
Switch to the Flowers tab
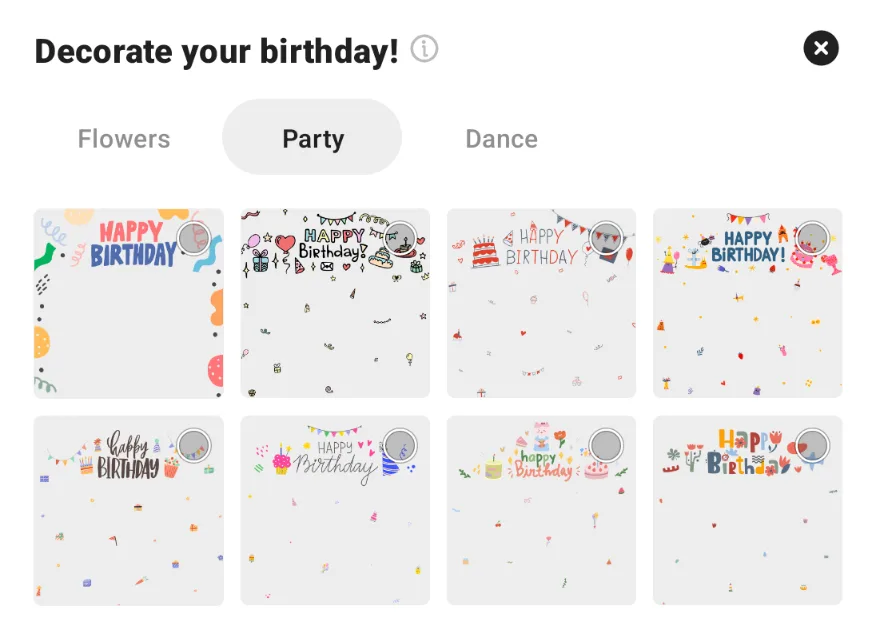pyautogui.click(x=123, y=138)
